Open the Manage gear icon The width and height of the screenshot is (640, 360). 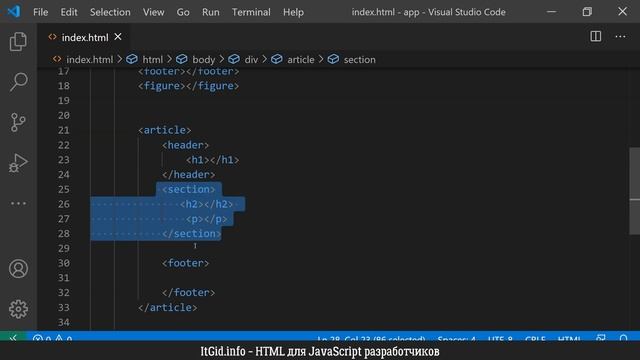(18, 309)
